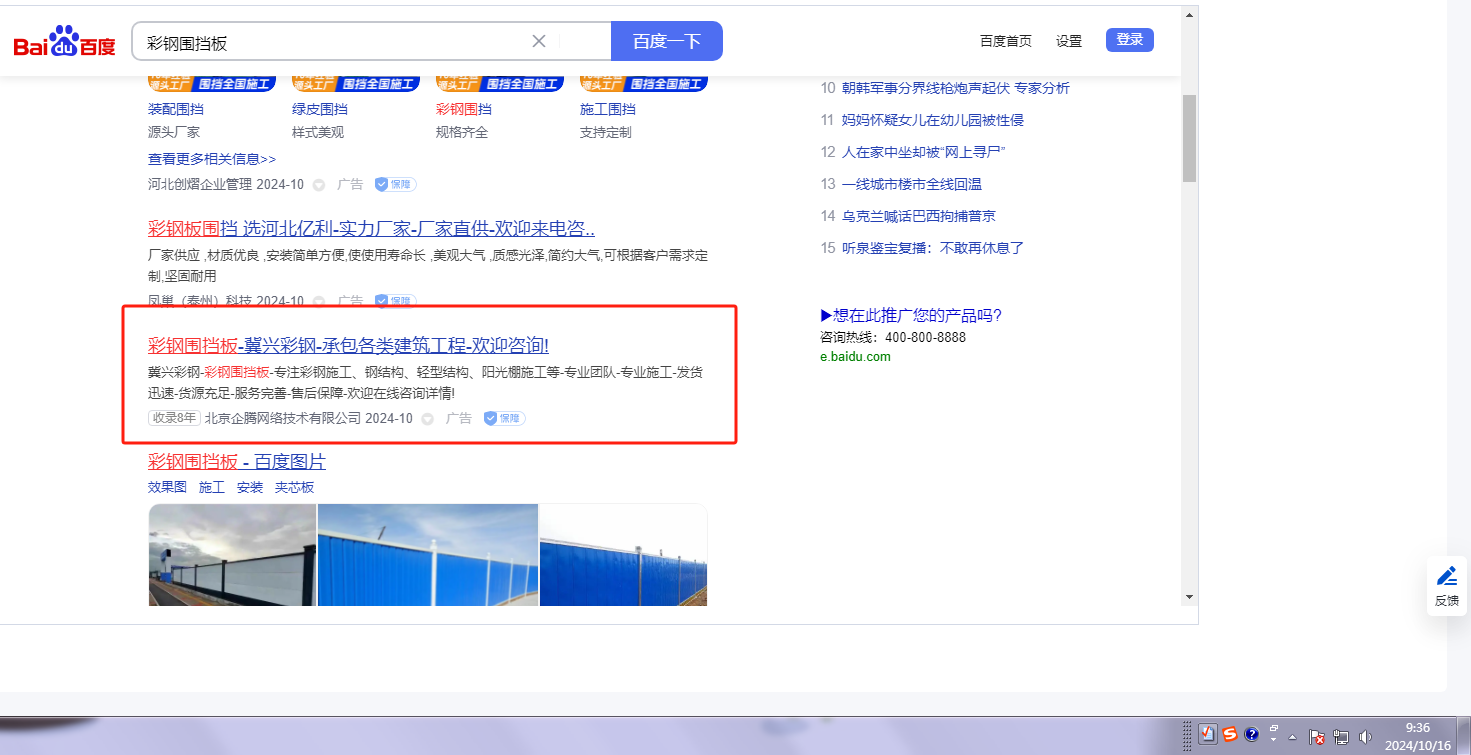This screenshot has width=1471, height=755.
Task: Open Sogou input method tray icon
Action: (1230, 735)
